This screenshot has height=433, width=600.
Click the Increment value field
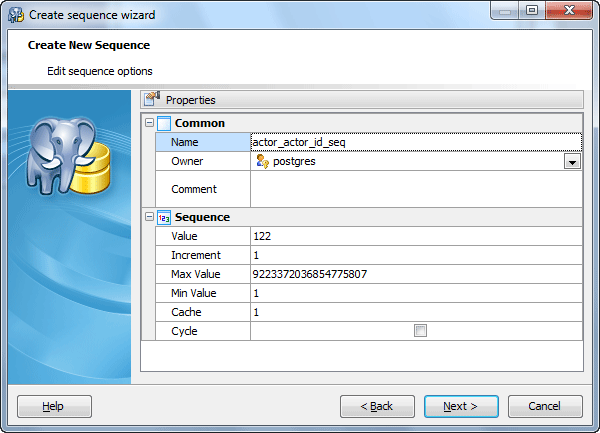(415, 255)
